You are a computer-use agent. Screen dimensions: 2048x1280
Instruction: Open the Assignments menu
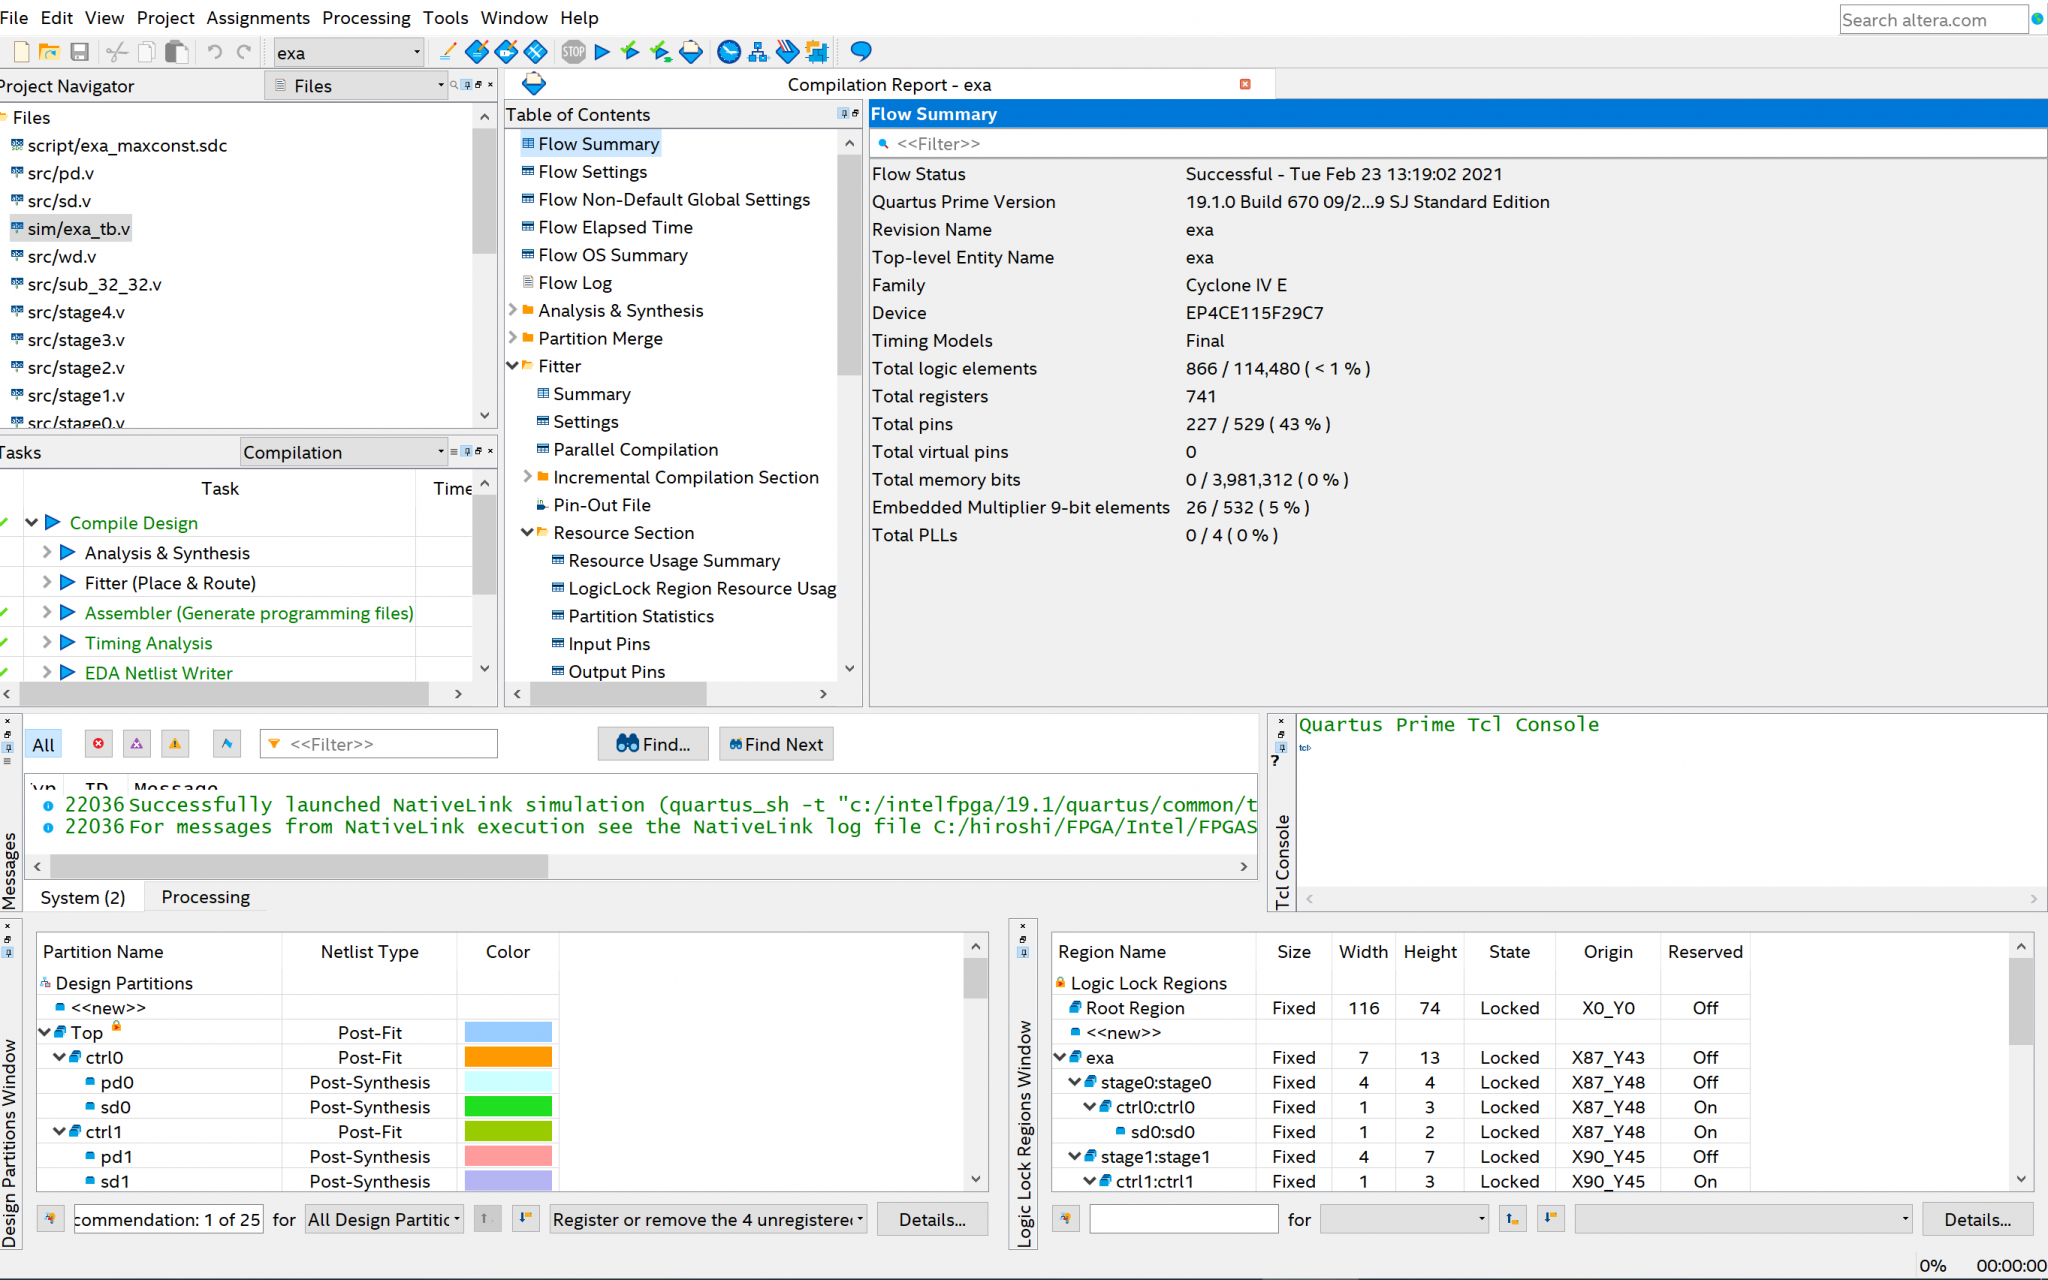click(257, 18)
